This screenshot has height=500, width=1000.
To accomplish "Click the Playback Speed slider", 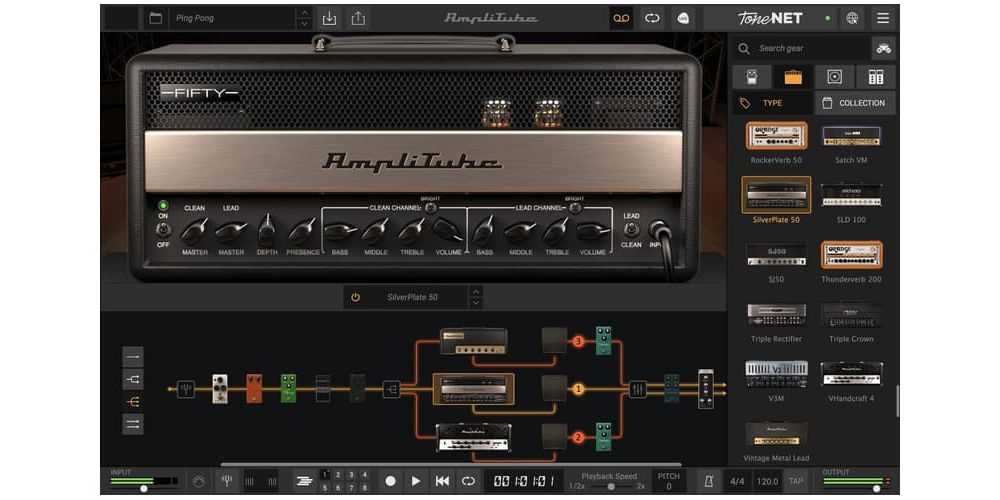I will [x=609, y=487].
